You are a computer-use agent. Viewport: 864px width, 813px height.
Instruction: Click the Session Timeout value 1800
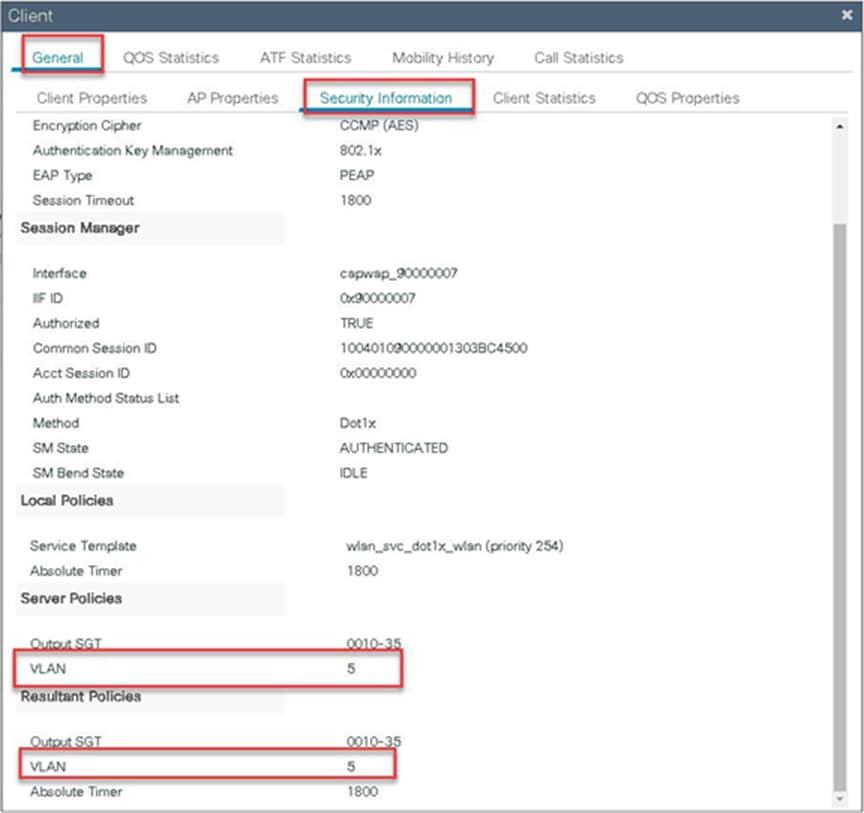coord(355,200)
